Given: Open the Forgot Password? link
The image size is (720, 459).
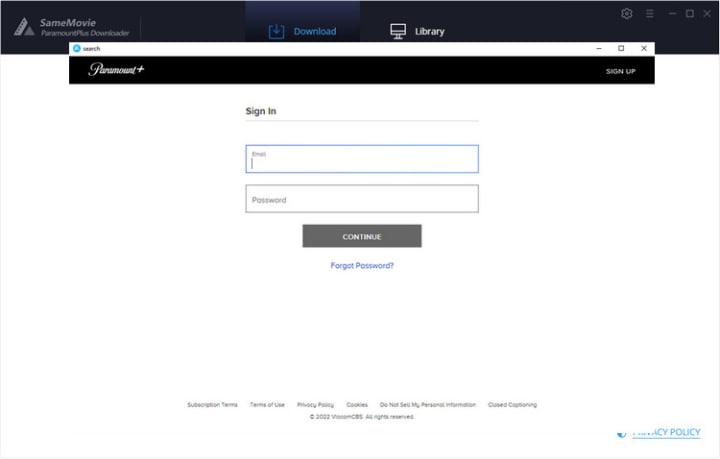Looking at the screenshot, I should [362, 265].
